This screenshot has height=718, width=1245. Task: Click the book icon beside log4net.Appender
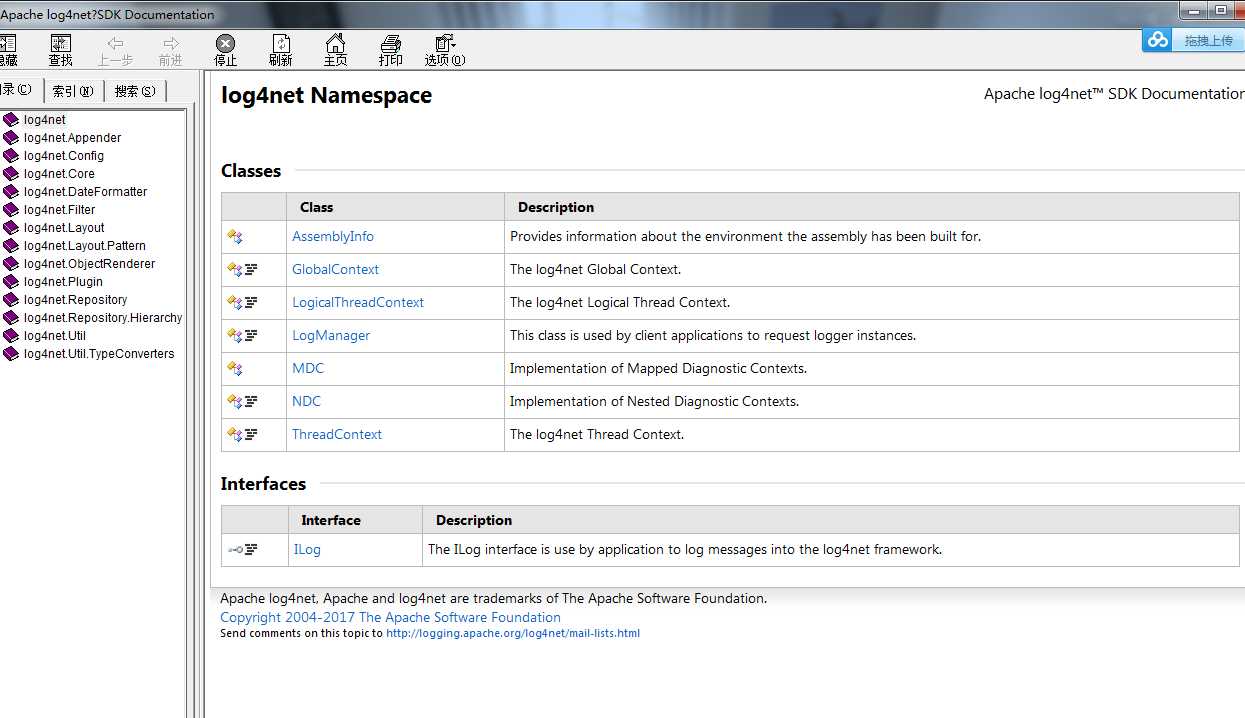tap(11, 138)
